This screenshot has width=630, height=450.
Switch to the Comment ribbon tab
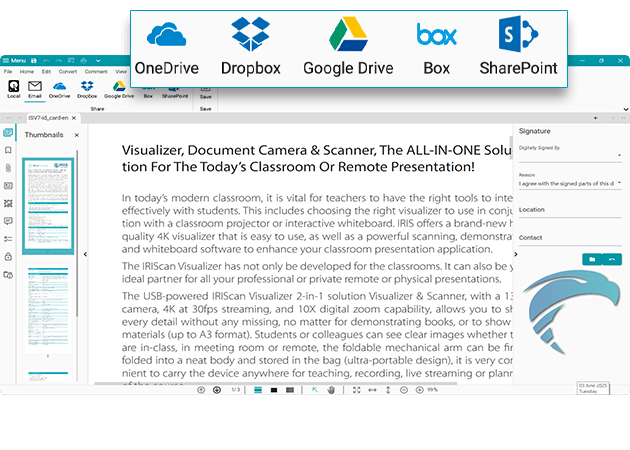96,72
